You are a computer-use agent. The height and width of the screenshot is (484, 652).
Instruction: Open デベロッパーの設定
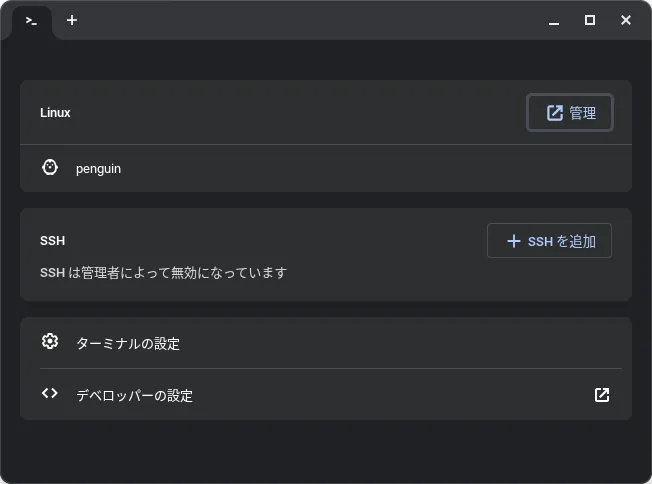(326, 394)
